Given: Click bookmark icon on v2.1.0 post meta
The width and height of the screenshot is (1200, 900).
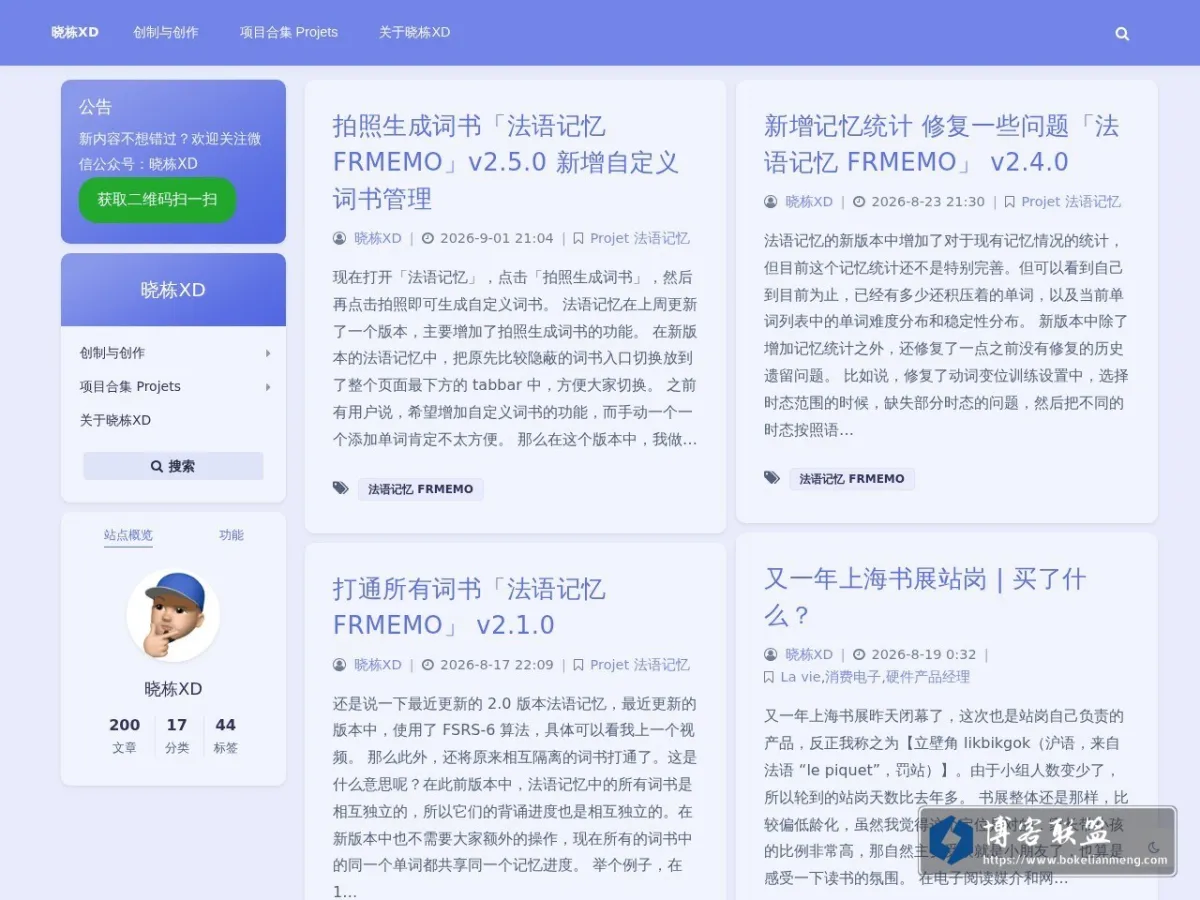Looking at the screenshot, I should point(578,664).
